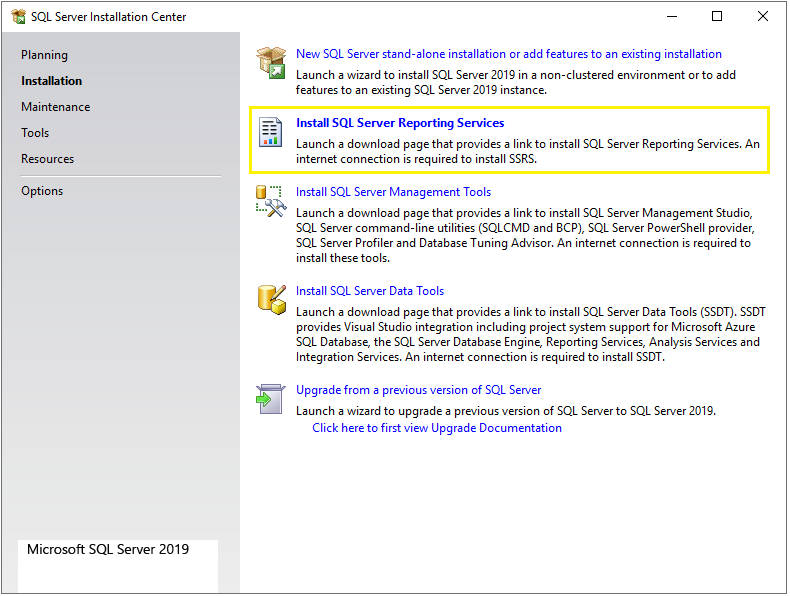Screen dimensions: 790x596
Task: Open the Upgrade Documentation link
Action: point(437,428)
